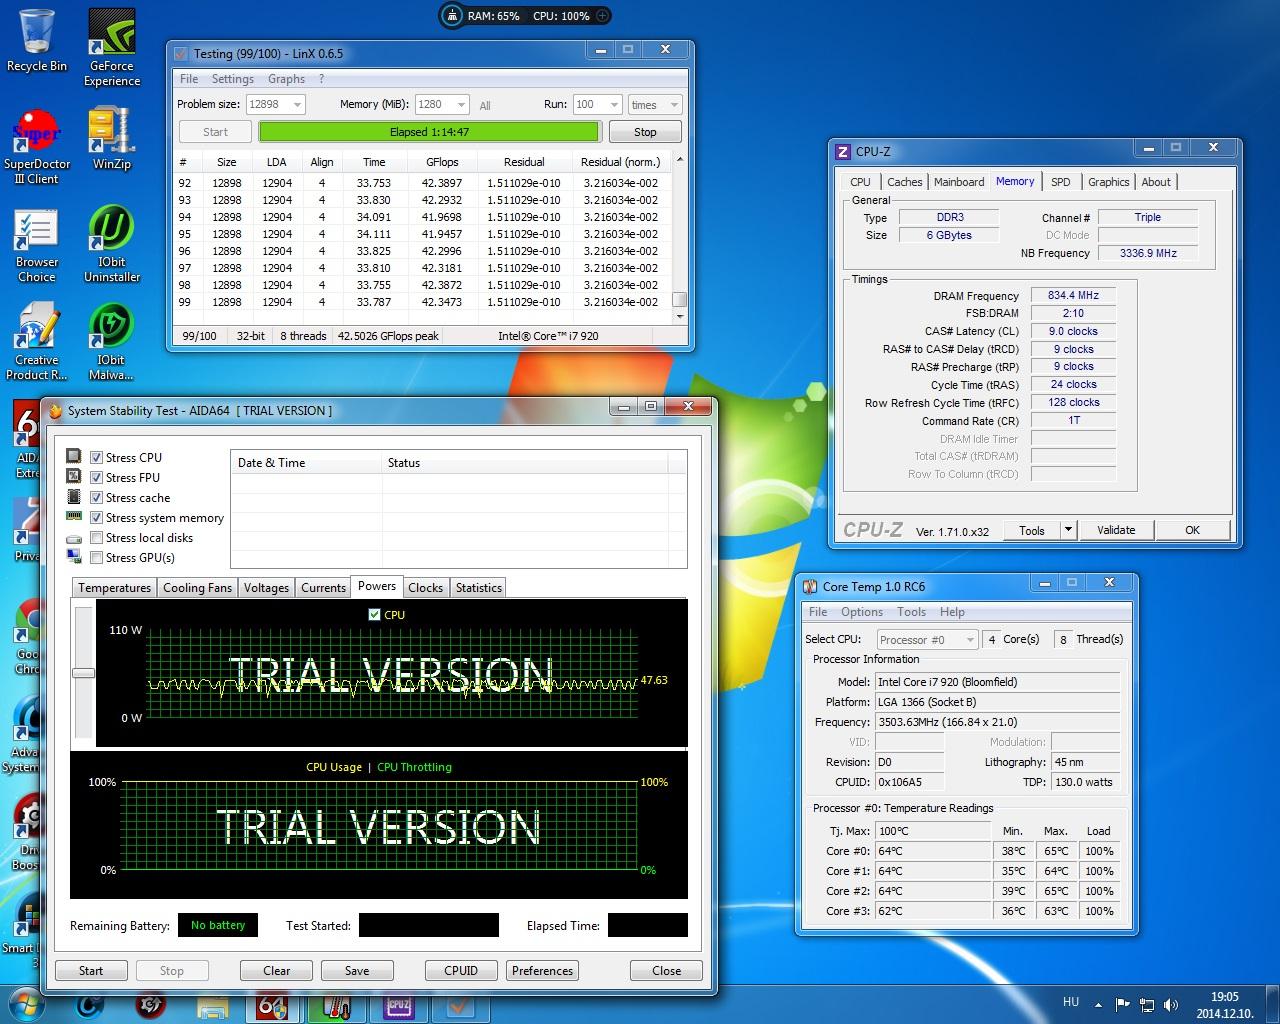Switch to the Temperatures tab in AIDA64
This screenshot has height=1024, width=1280.
pyautogui.click(x=114, y=588)
